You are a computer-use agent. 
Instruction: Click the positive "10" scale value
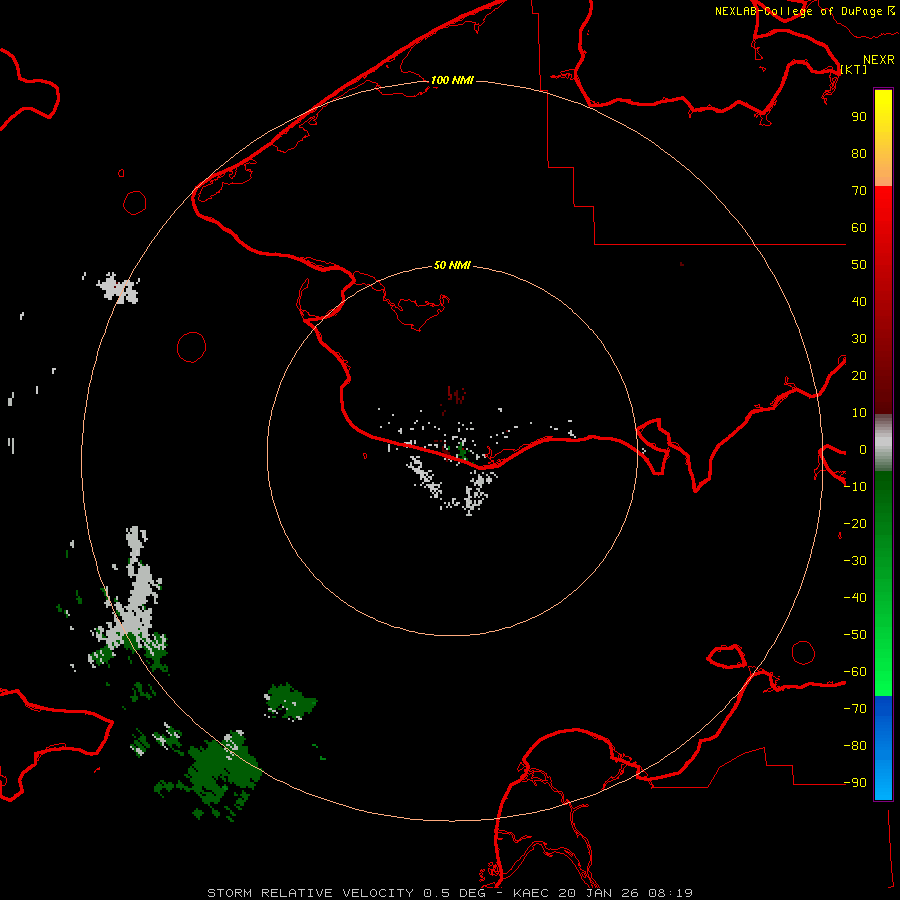pos(859,413)
